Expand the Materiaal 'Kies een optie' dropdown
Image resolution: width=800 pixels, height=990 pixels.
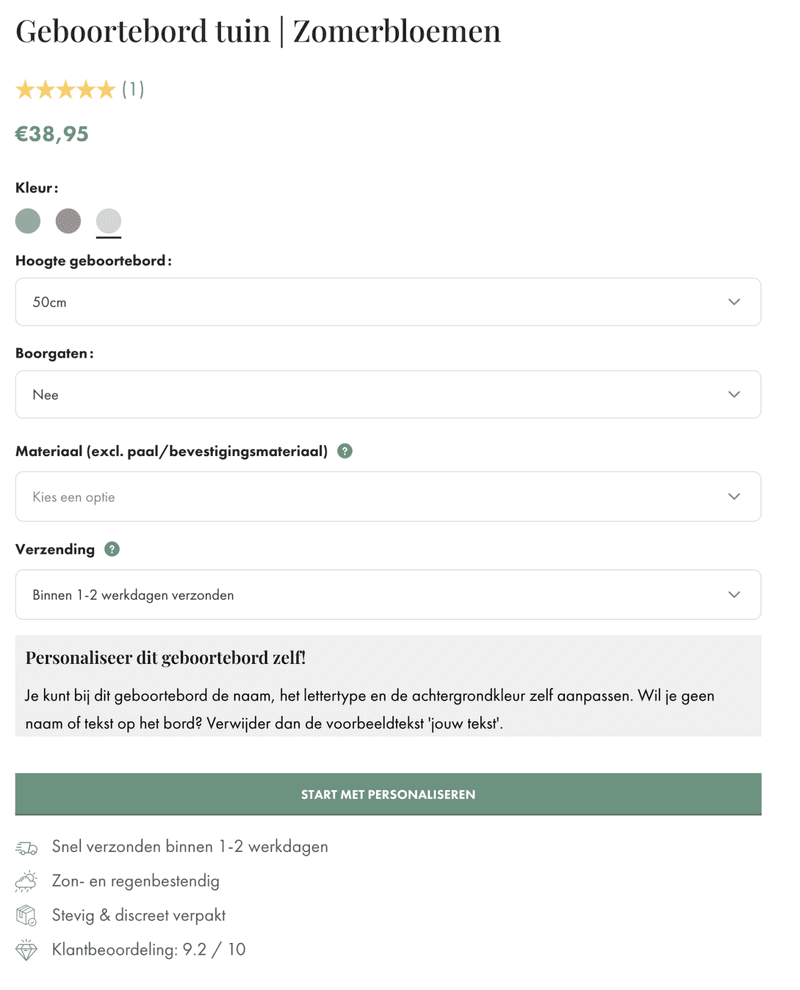[387, 497]
